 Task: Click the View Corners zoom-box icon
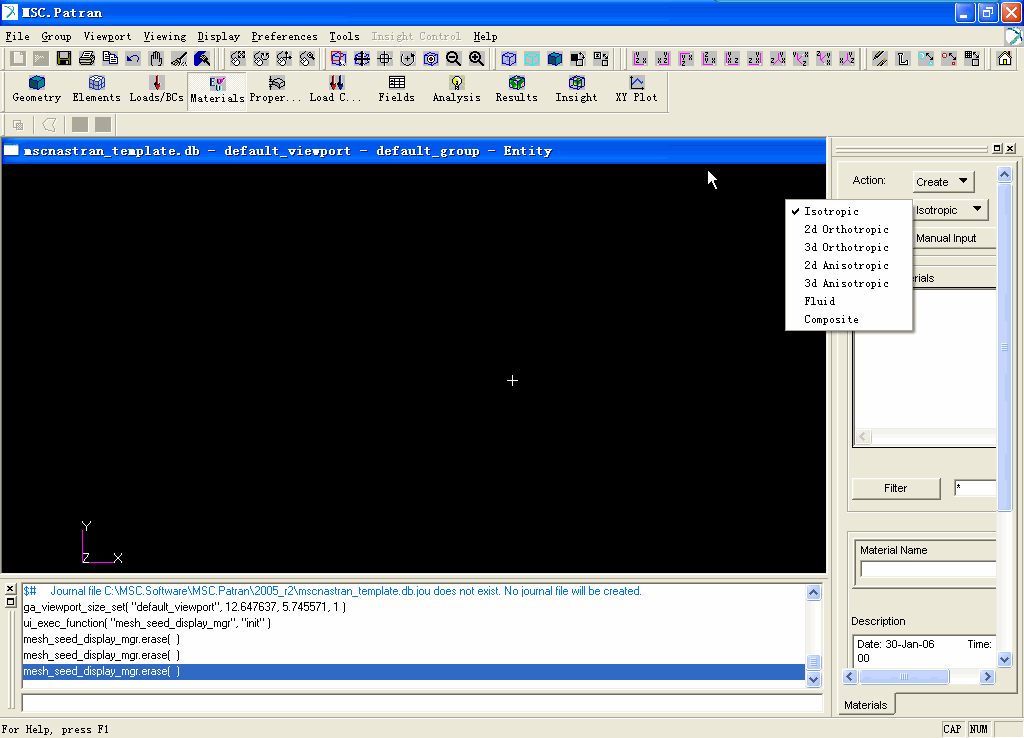[338, 59]
